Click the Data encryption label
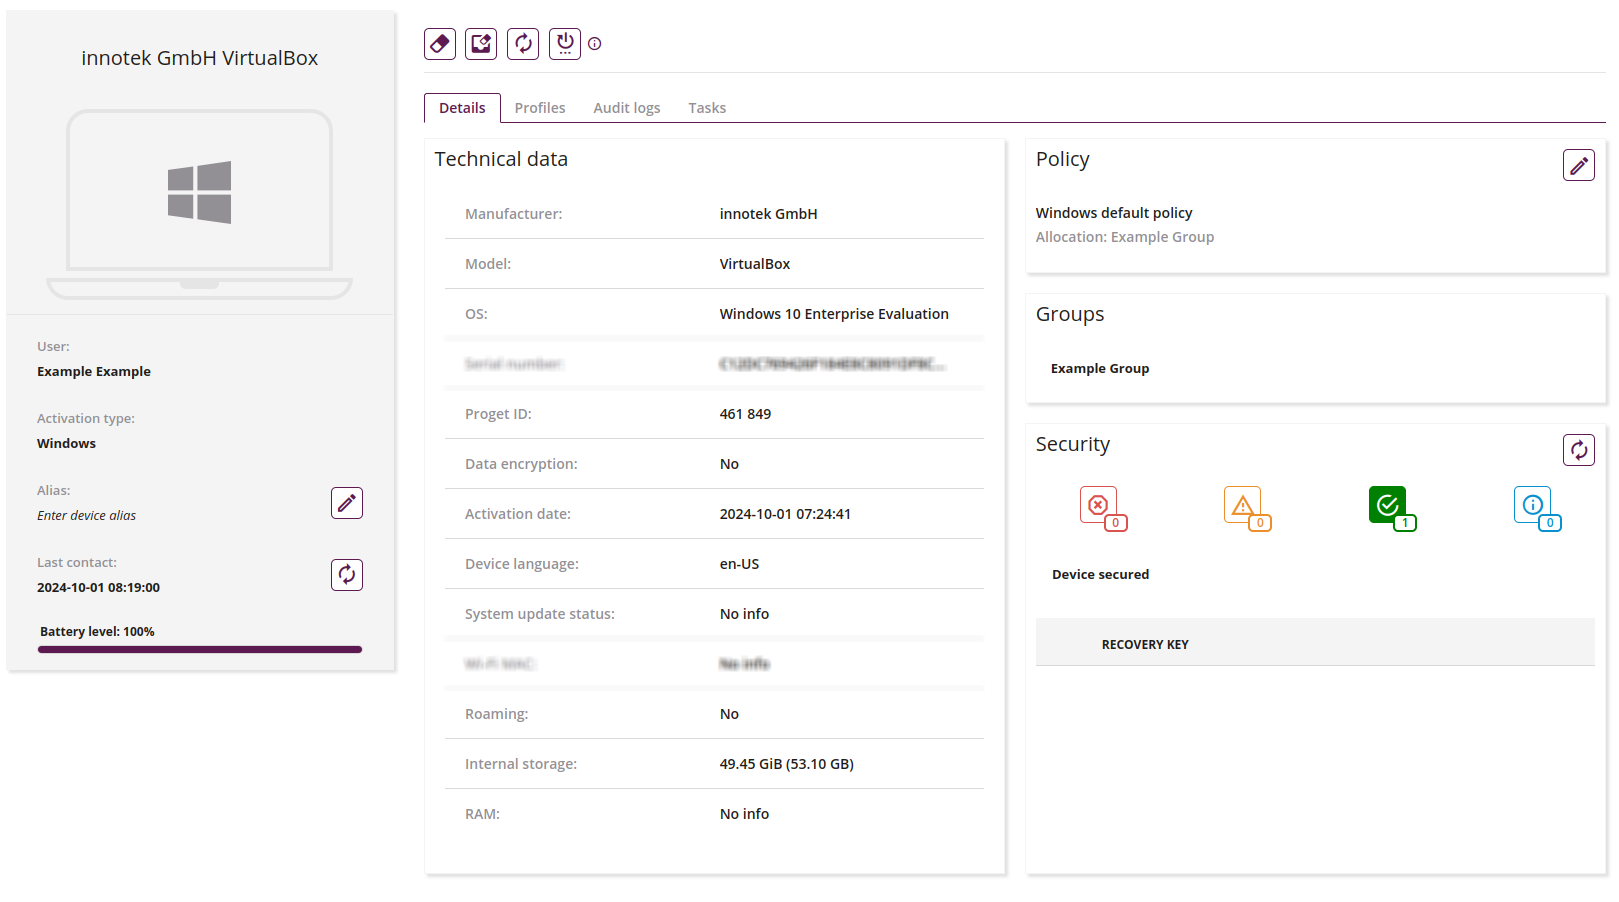This screenshot has width=1619, height=902. pyautogui.click(x=521, y=464)
